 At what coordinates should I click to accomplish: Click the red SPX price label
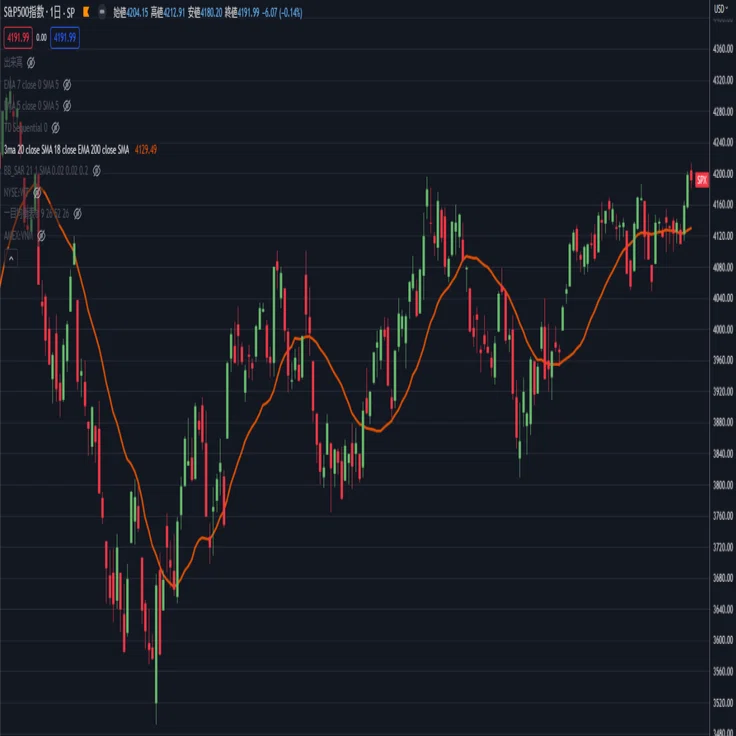[x=702, y=179]
